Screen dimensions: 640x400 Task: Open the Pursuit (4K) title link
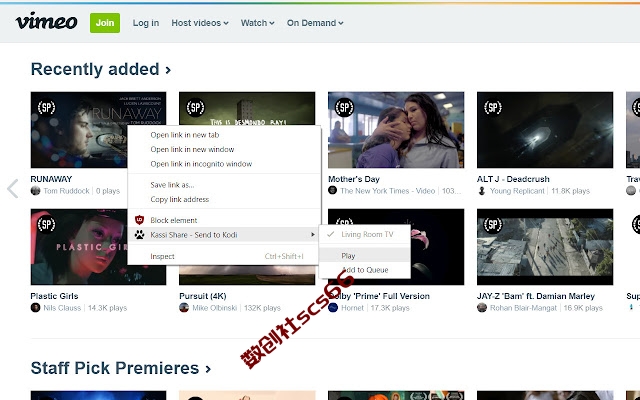[x=203, y=296]
